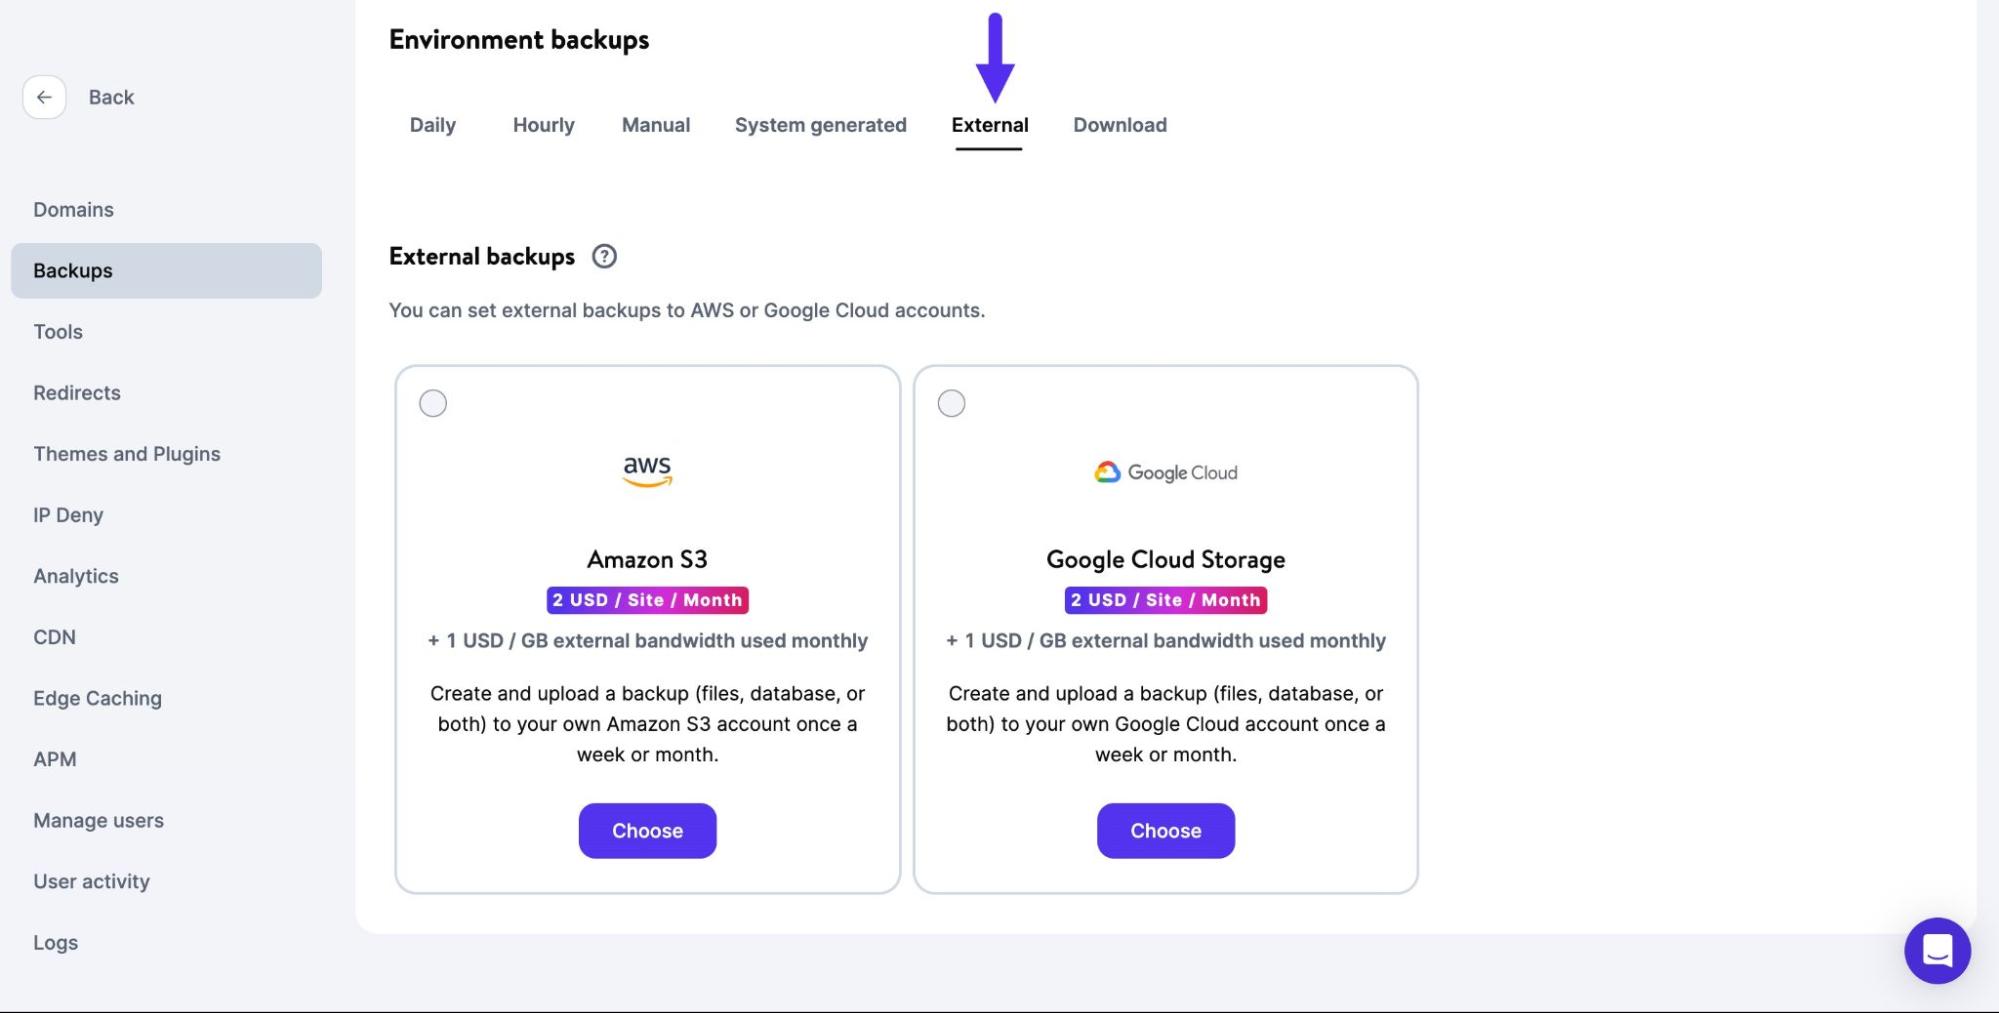
Task: Click the AWS logo on the S3 card
Action: coord(647,470)
